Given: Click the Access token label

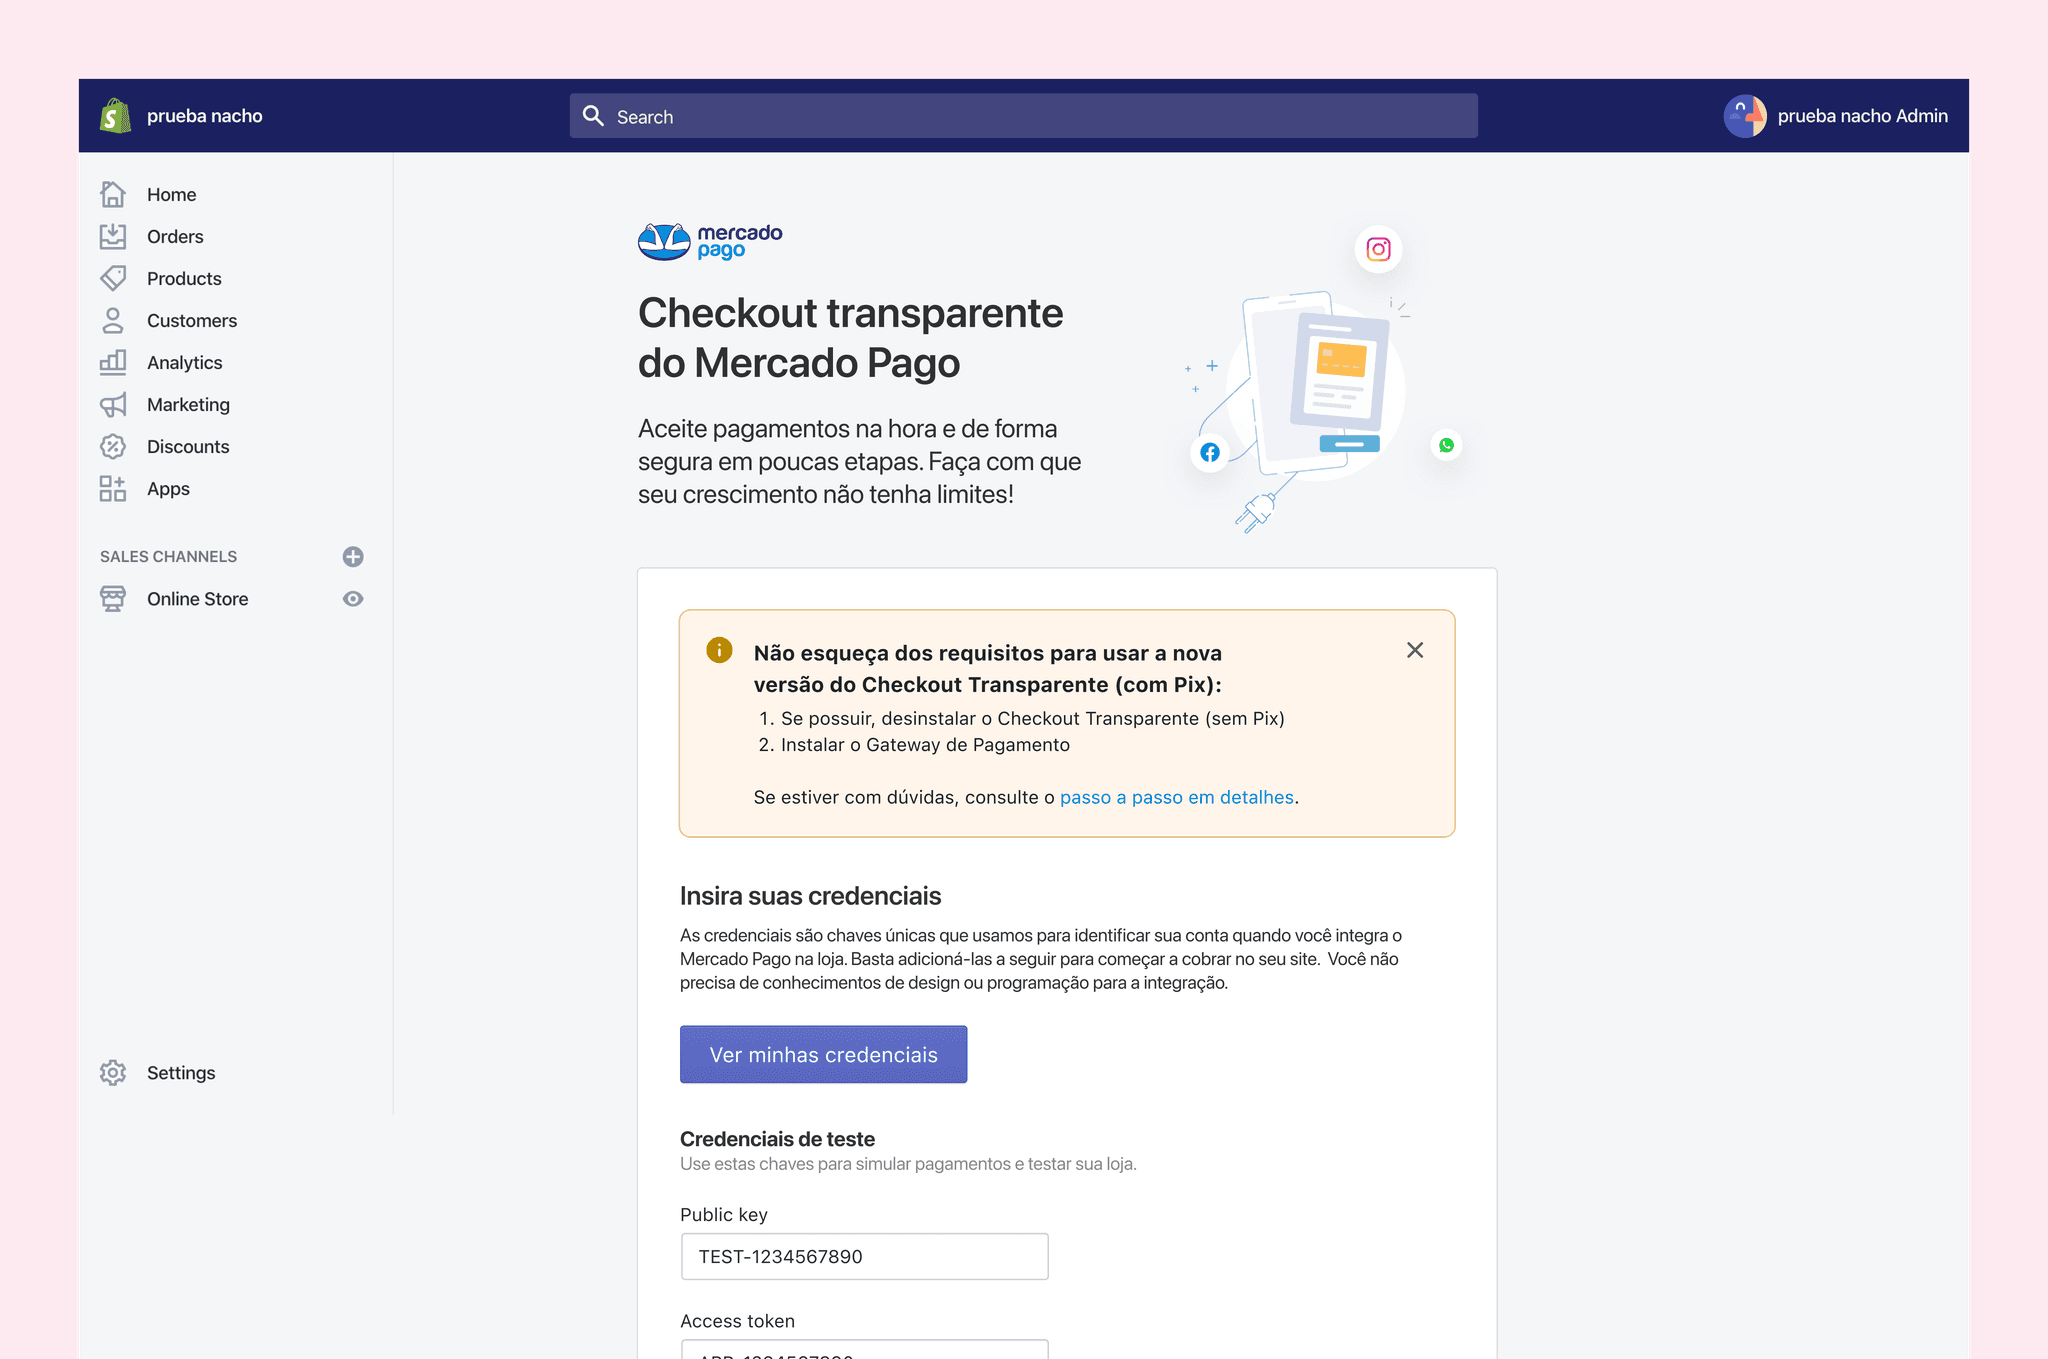Looking at the screenshot, I should click(x=737, y=1320).
